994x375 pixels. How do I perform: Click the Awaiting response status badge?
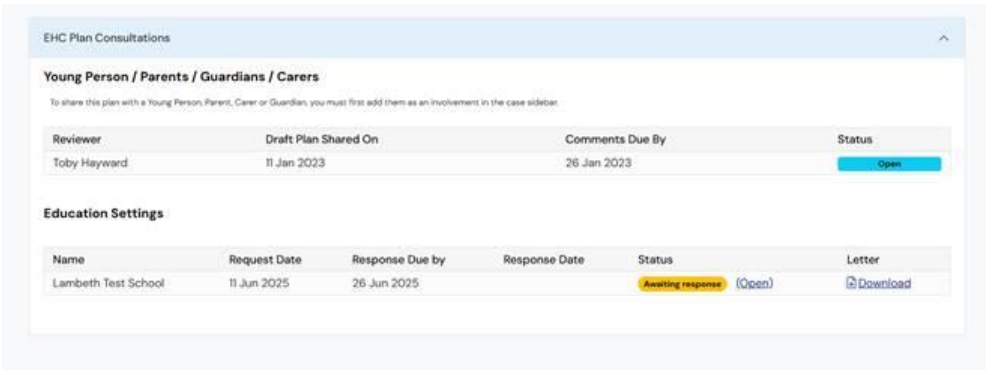pyautogui.click(x=682, y=284)
